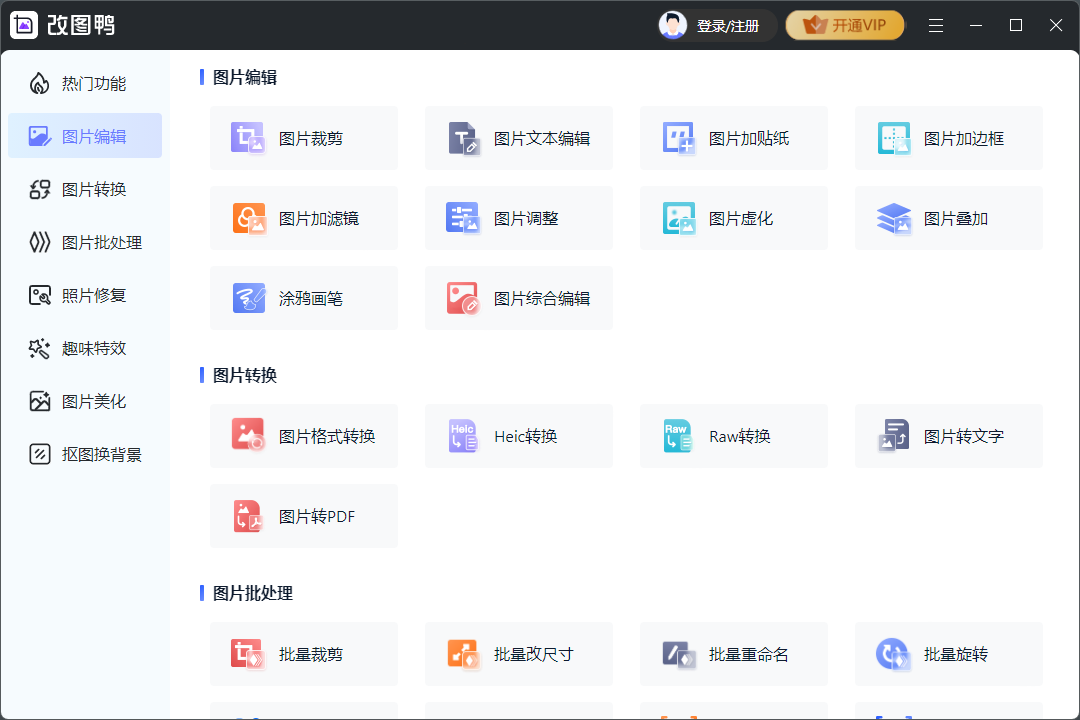Launch the 涂鸦画笔 doodle brush icon
Viewport: 1080px width, 720px height.
pos(248,298)
